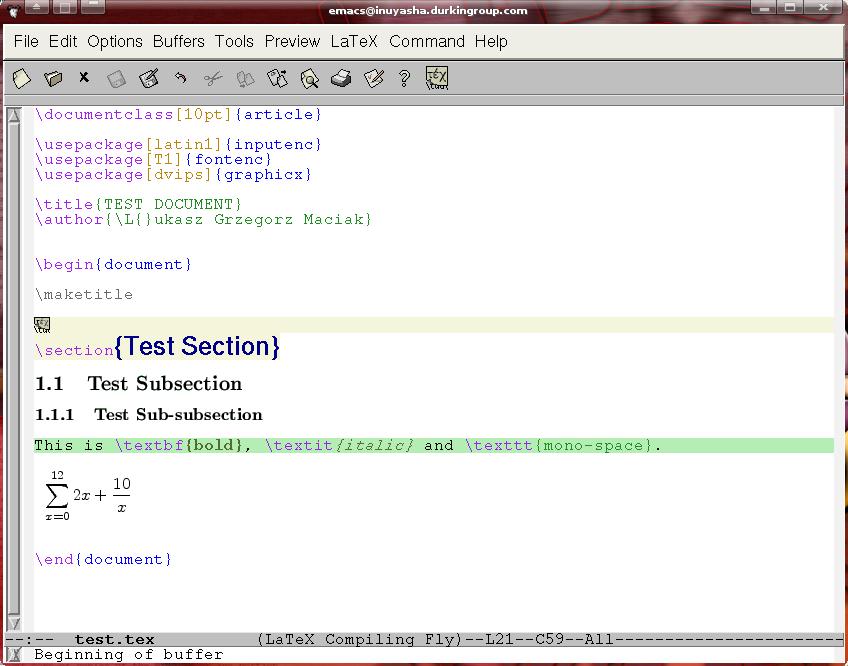Expand the LaTeX menu

(354, 41)
